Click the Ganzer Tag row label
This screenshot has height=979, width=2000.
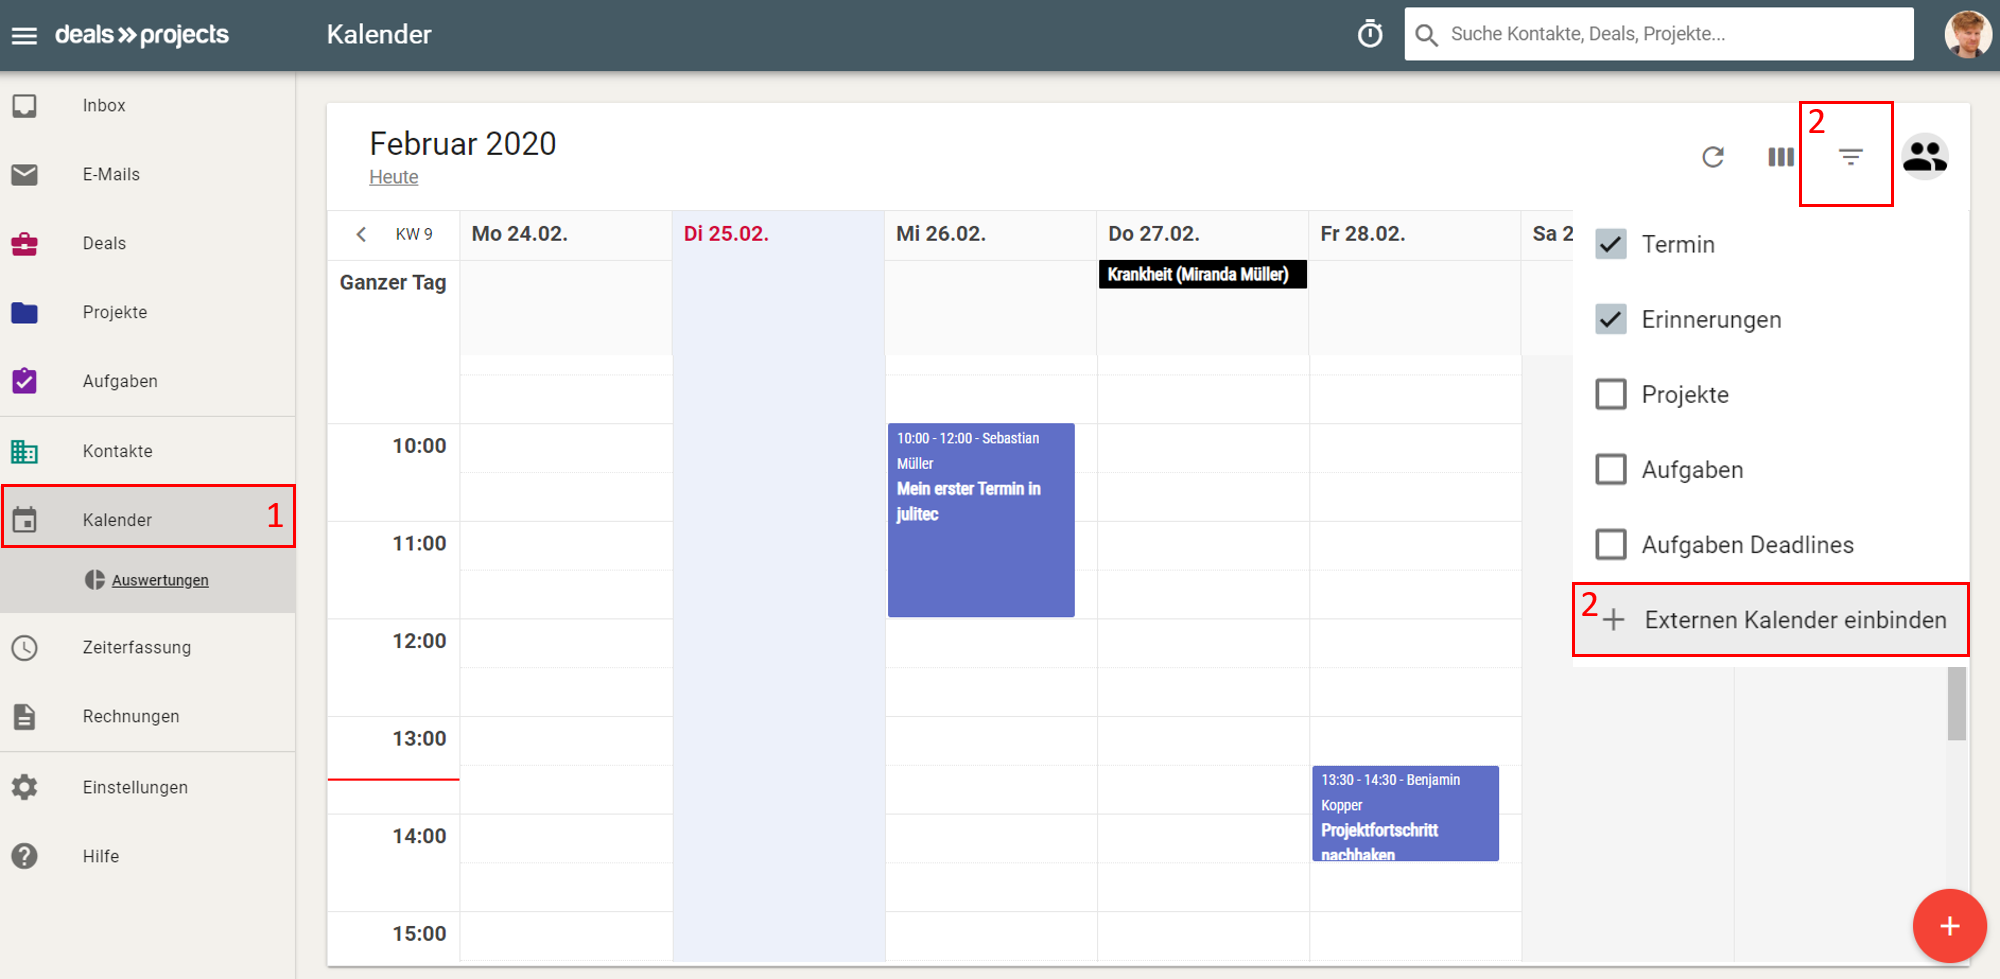click(x=393, y=283)
